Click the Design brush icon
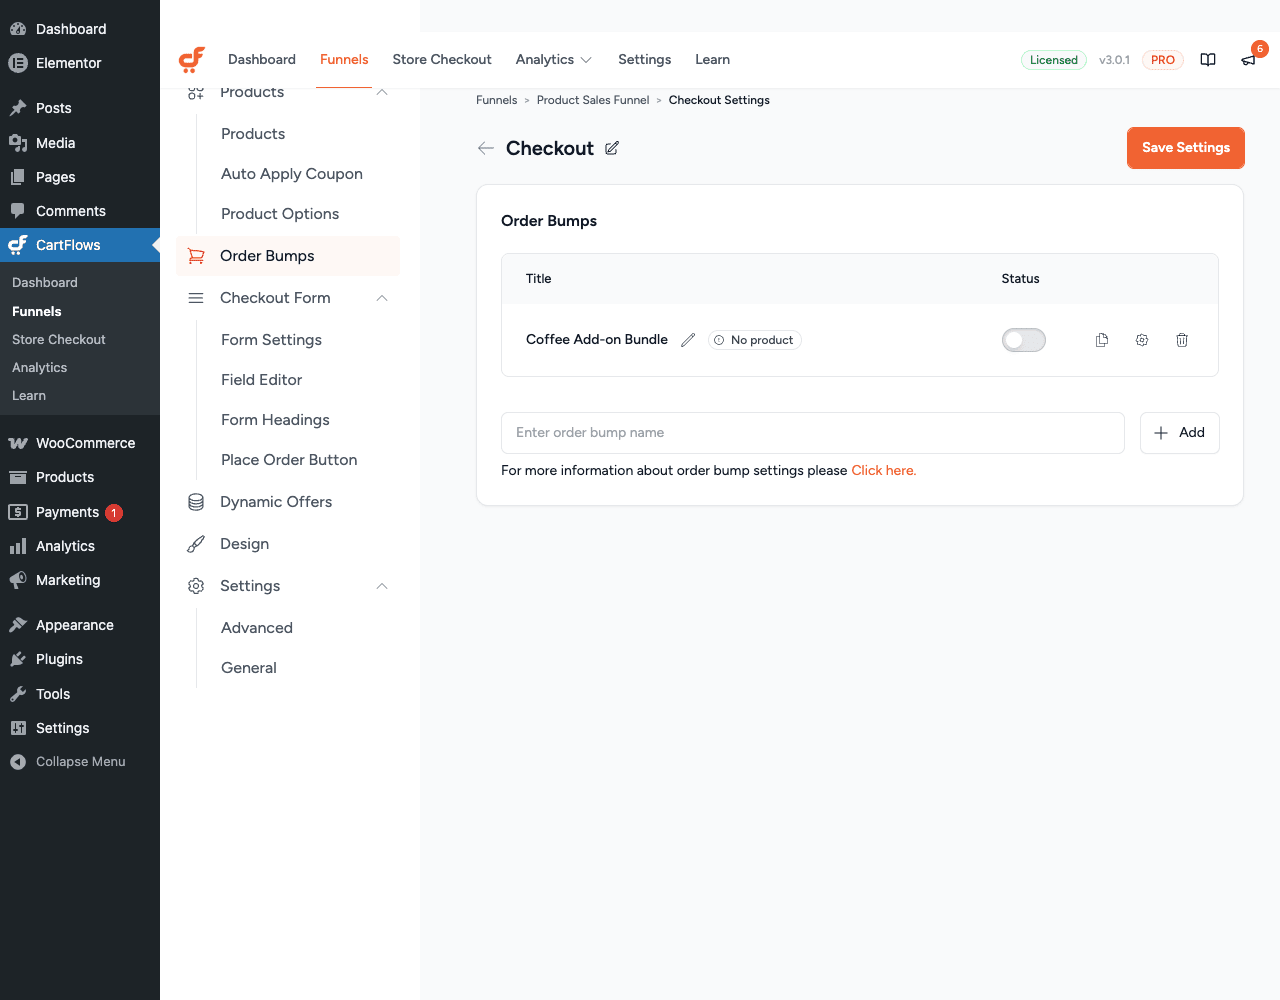Image resolution: width=1280 pixels, height=1000 pixels. point(196,544)
